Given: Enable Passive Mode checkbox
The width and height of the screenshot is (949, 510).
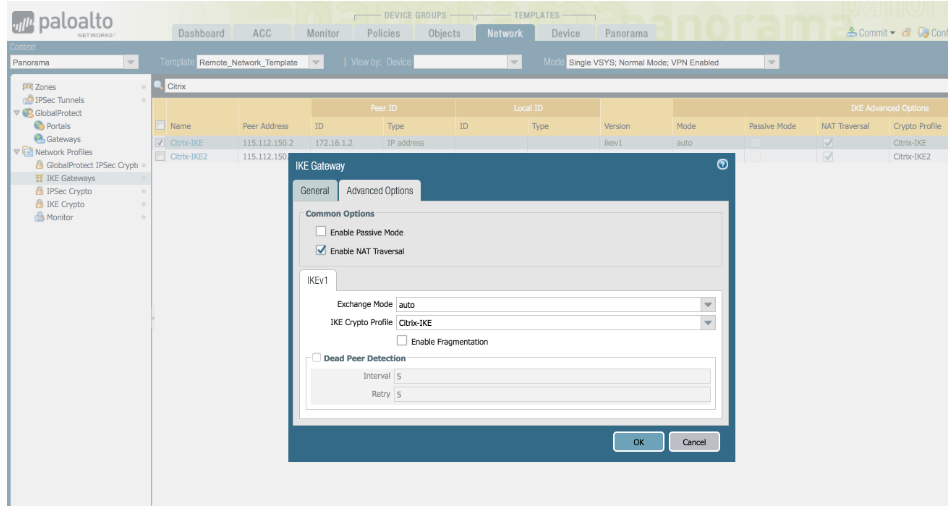Looking at the screenshot, I should [x=321, y=231].
